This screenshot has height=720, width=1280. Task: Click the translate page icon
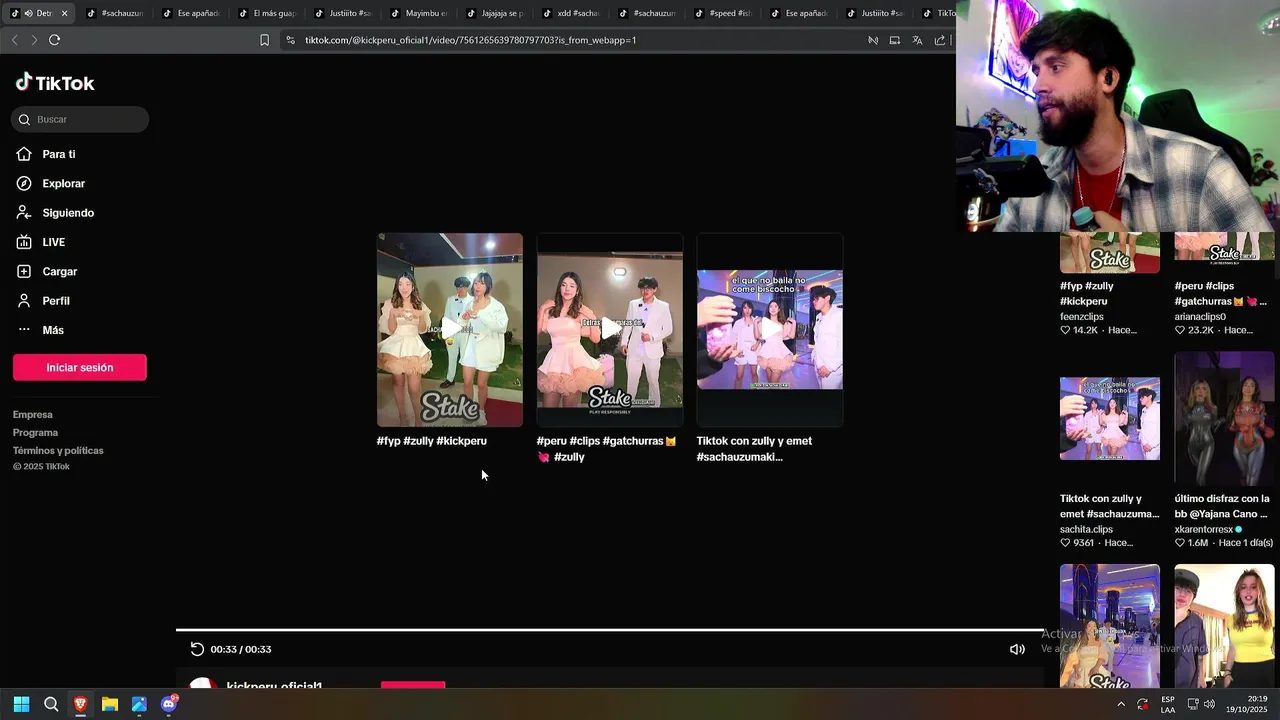pyautogui.click(x=917, y=40)
